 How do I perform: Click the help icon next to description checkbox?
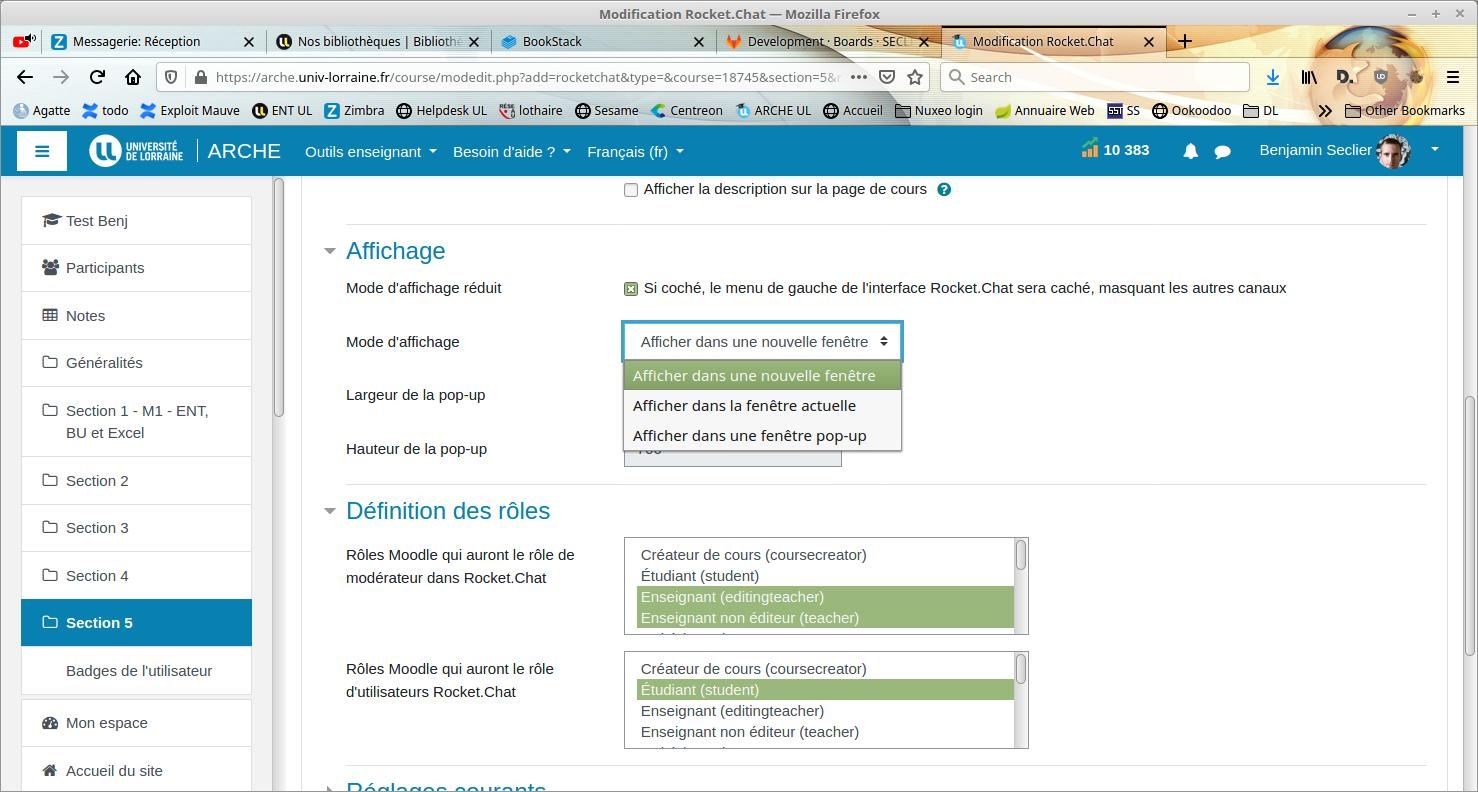[944, 189]
